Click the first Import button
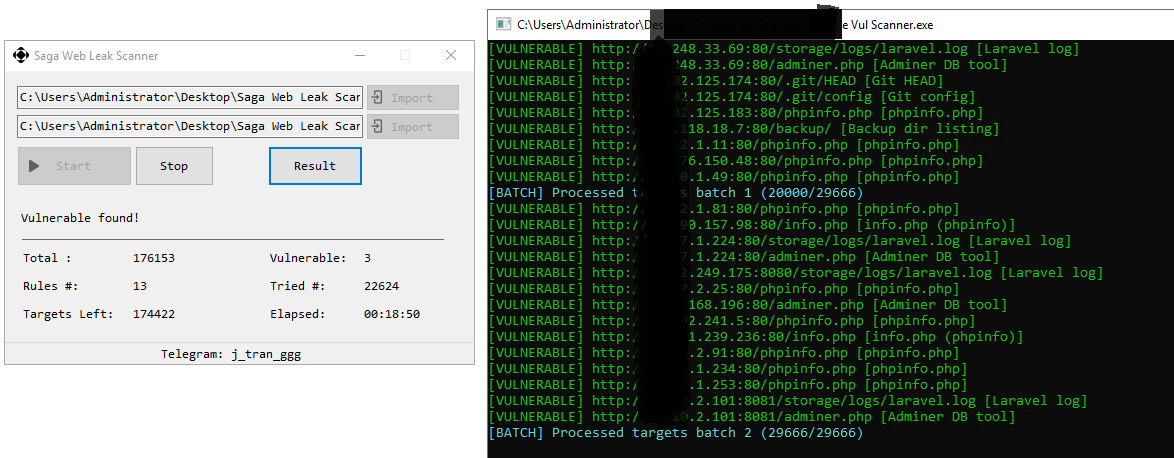The image size is (1174, 458). [413, 98]
